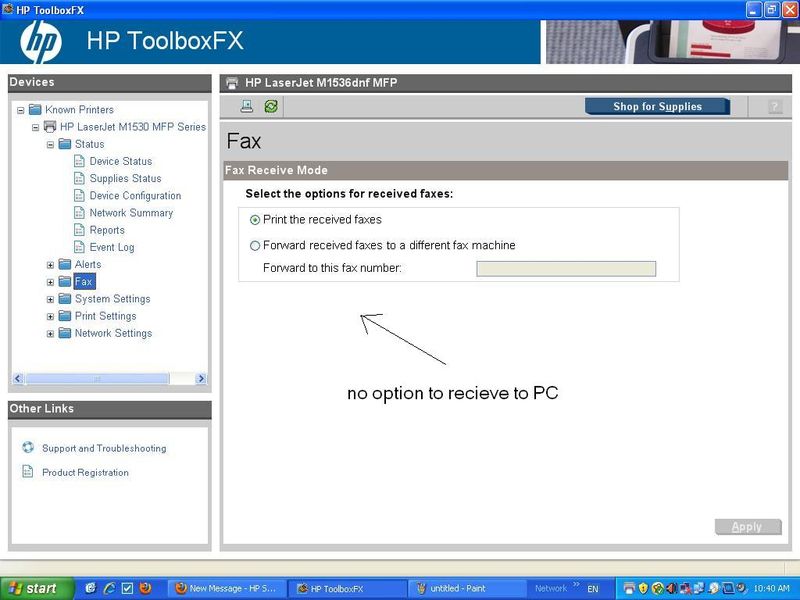This screenshot has width=800, height=600.
Task: Click the Shop for Supplies button
Action: tap(657, 107)
